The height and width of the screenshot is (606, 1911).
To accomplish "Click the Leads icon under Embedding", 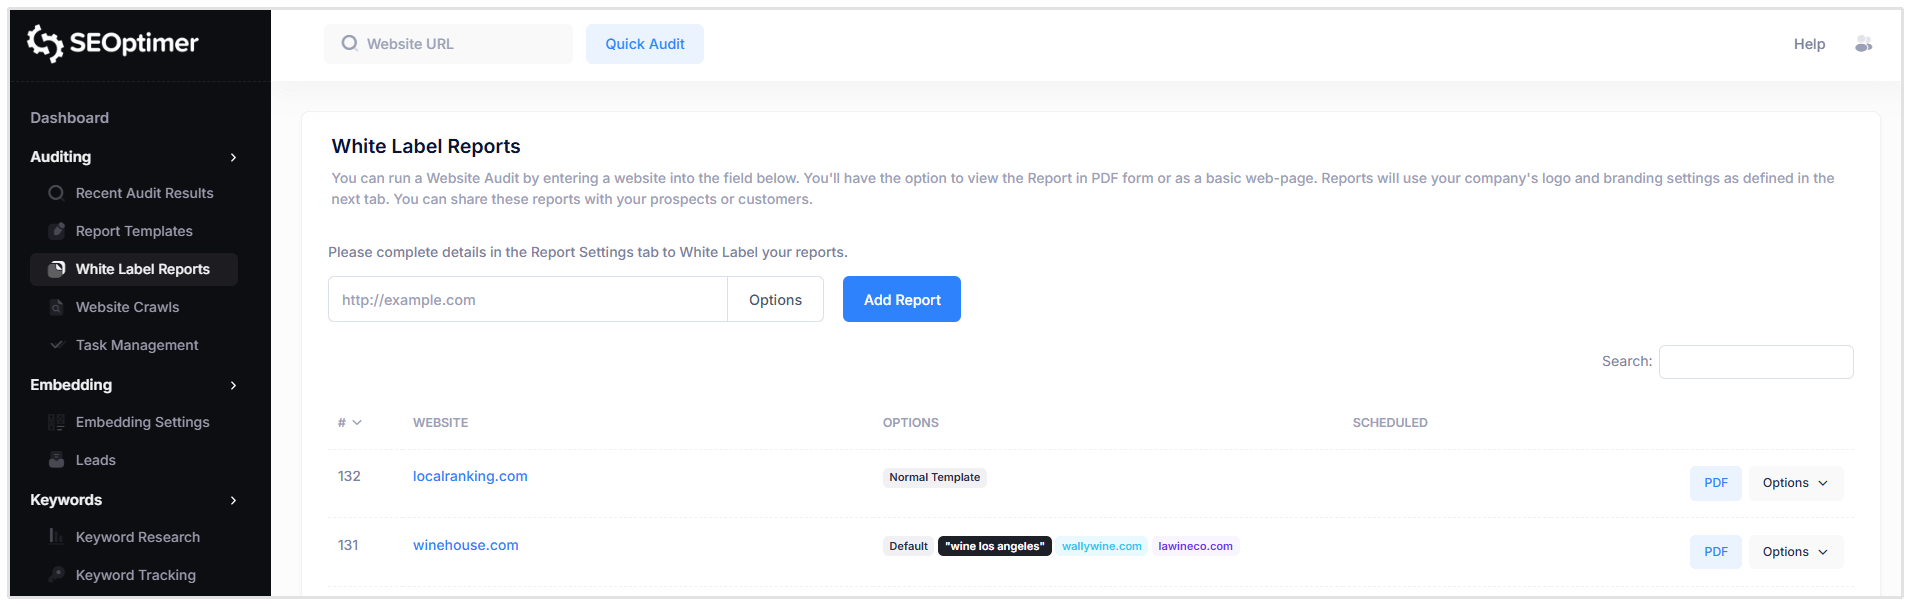I will tap(56, 460).
